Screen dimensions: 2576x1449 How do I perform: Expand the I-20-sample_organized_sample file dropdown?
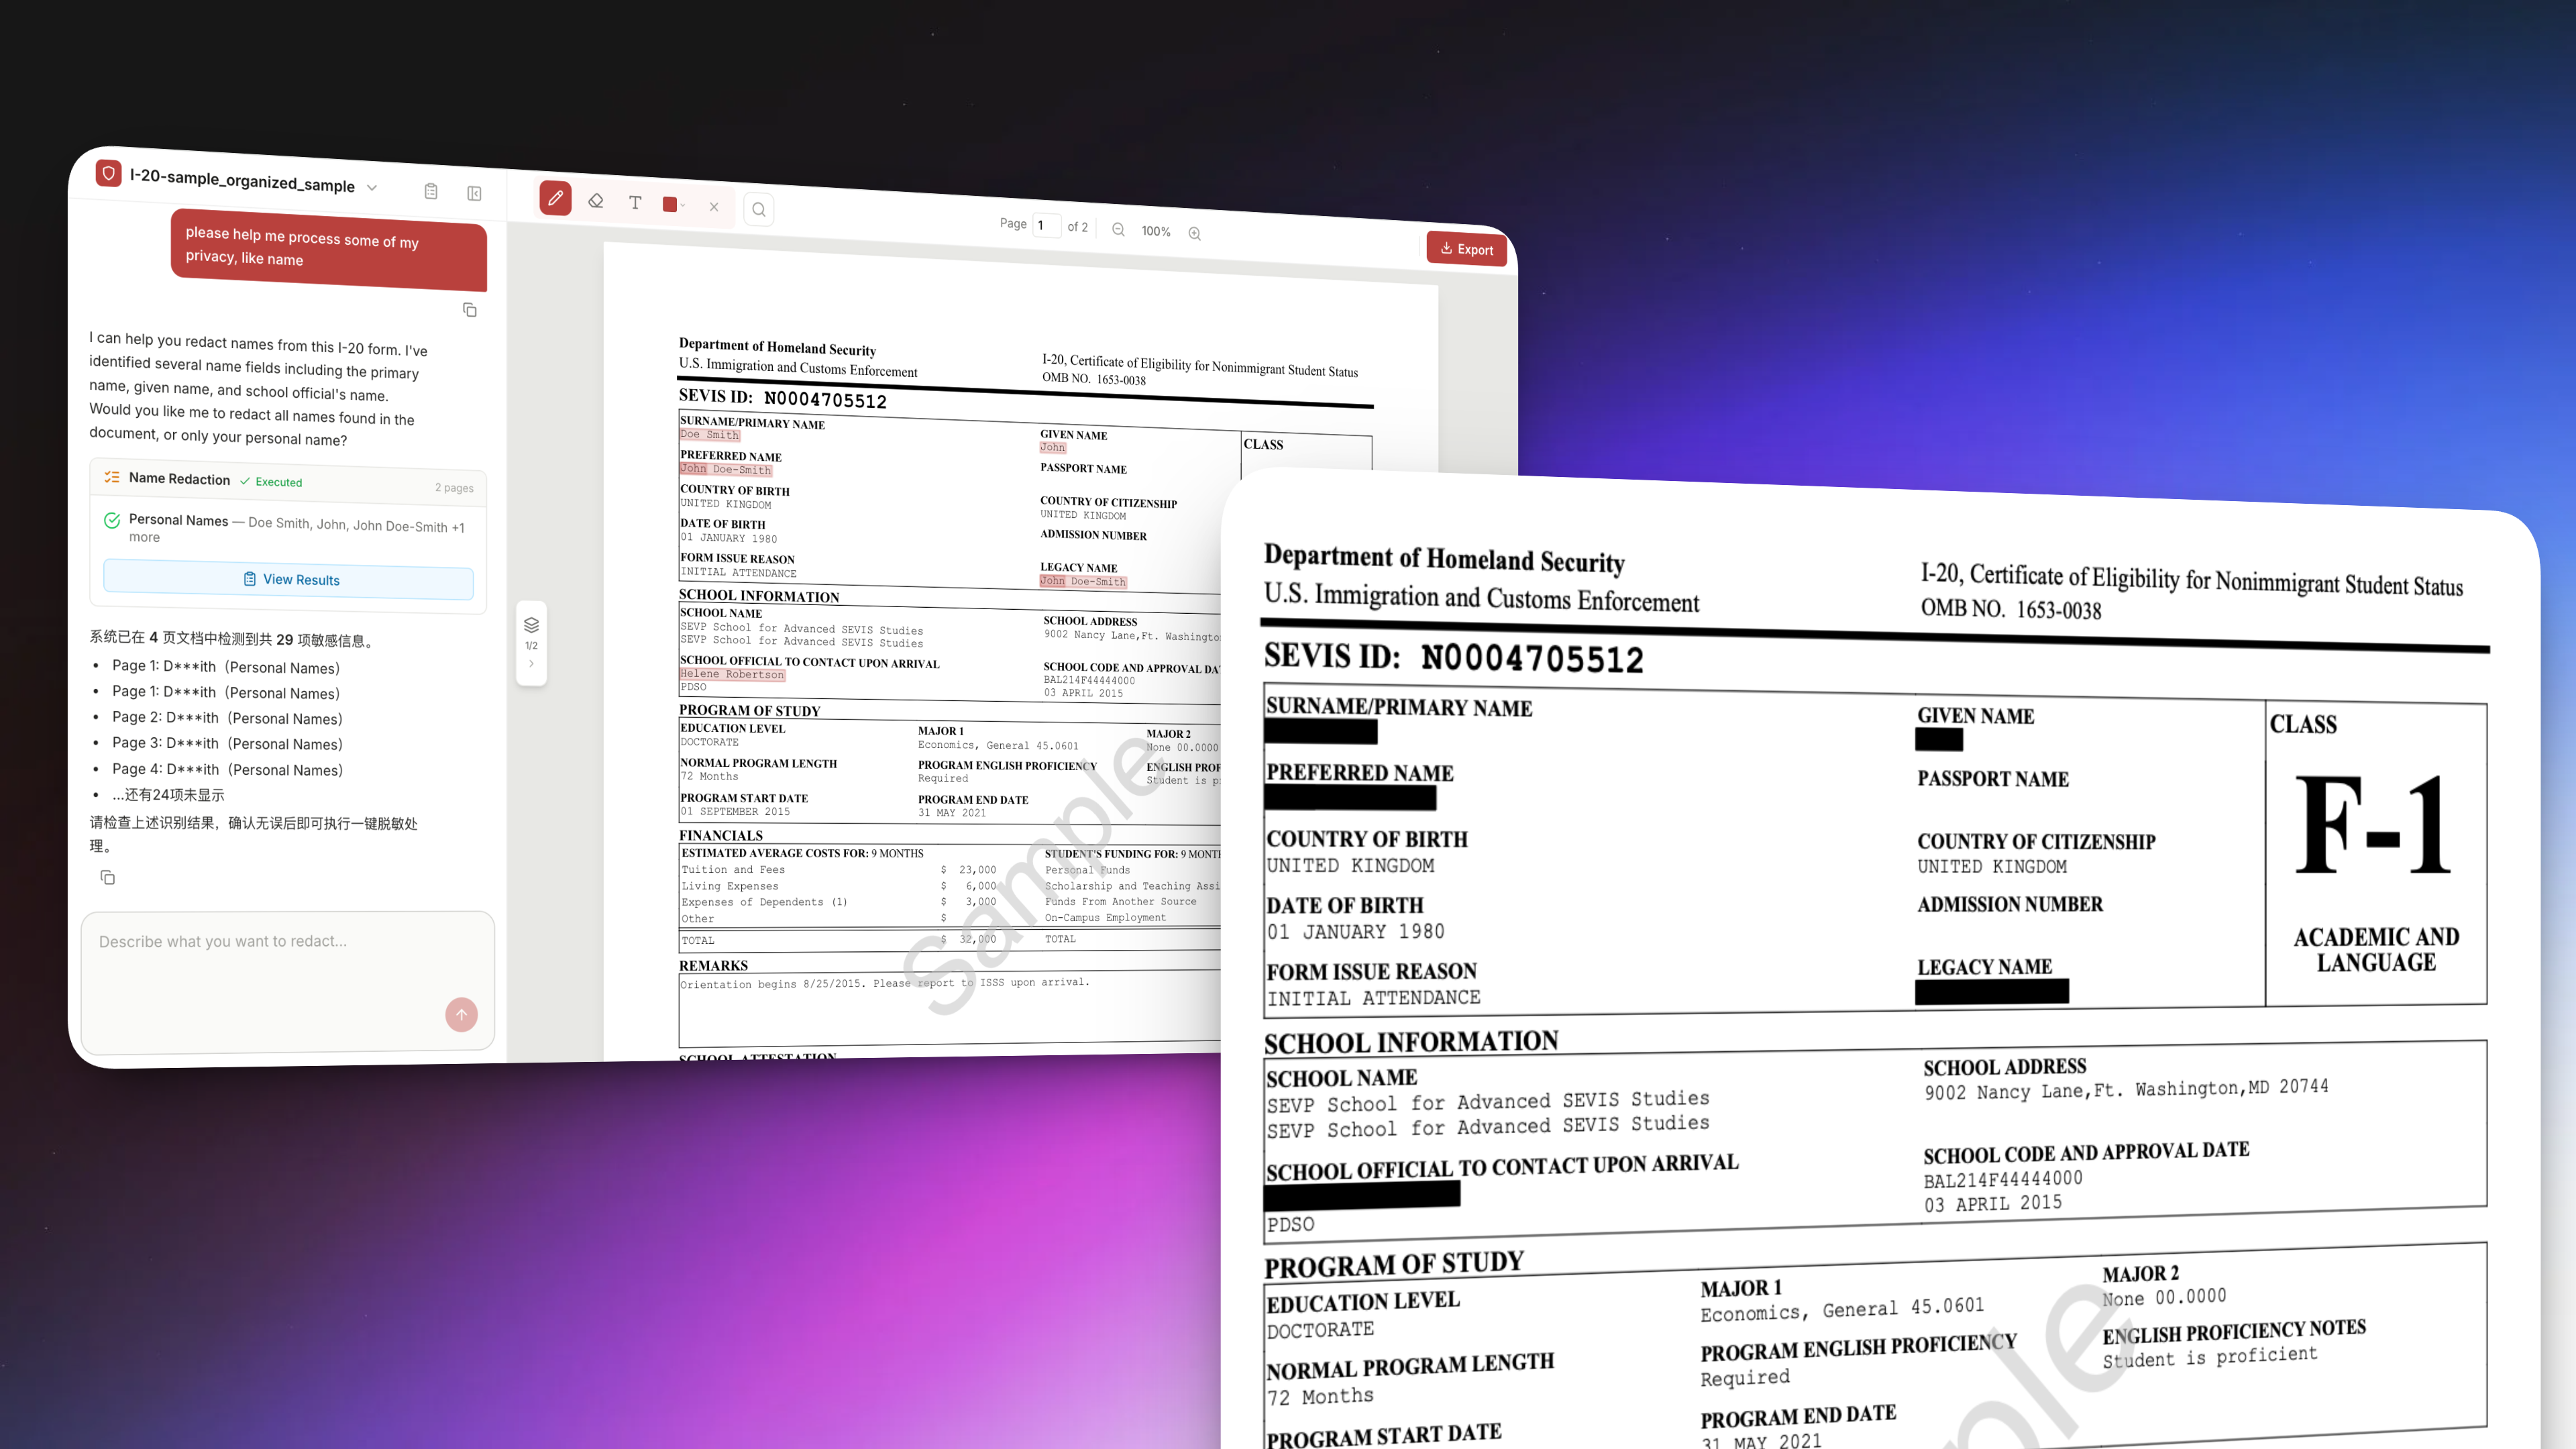coord(372,187)
